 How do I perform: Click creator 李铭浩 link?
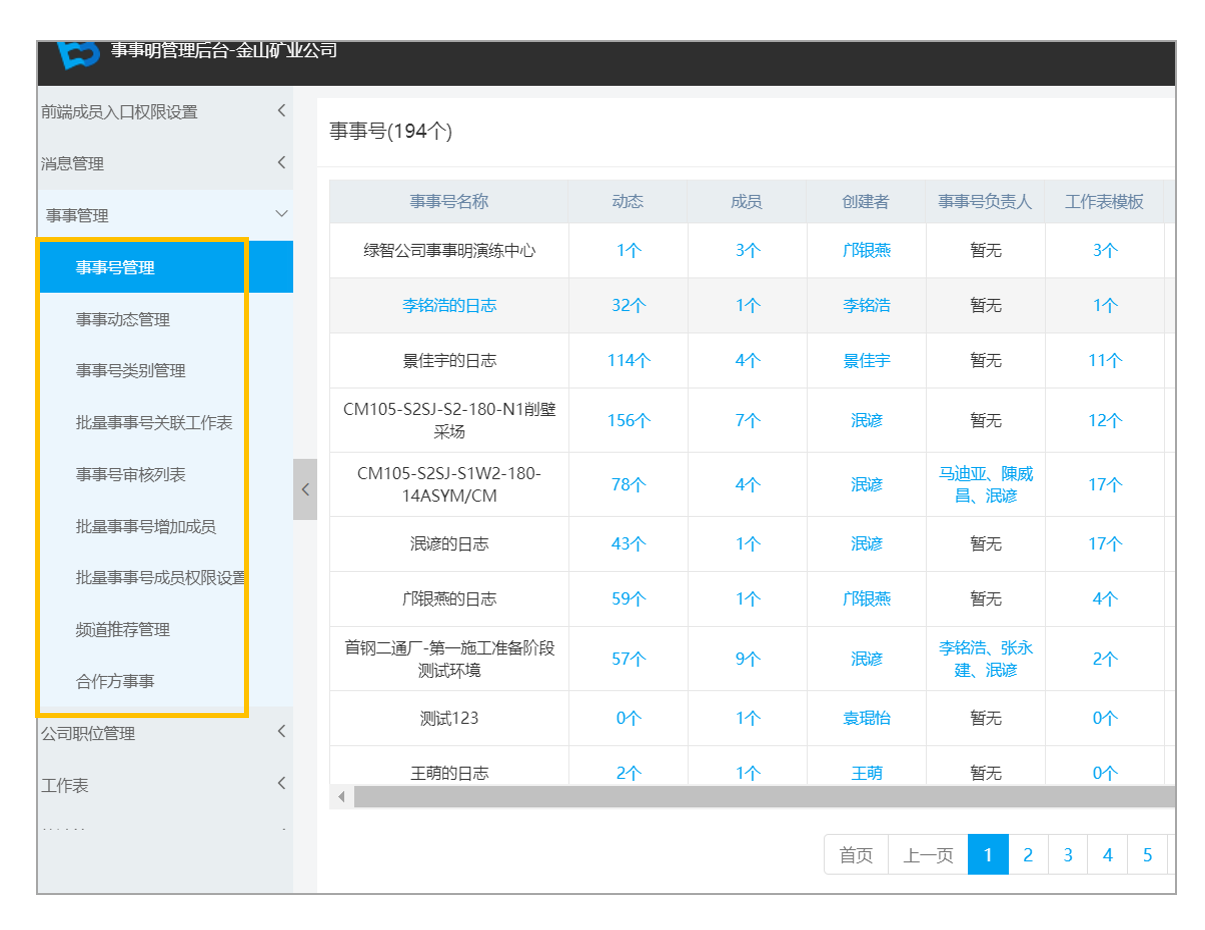[866, 305]
